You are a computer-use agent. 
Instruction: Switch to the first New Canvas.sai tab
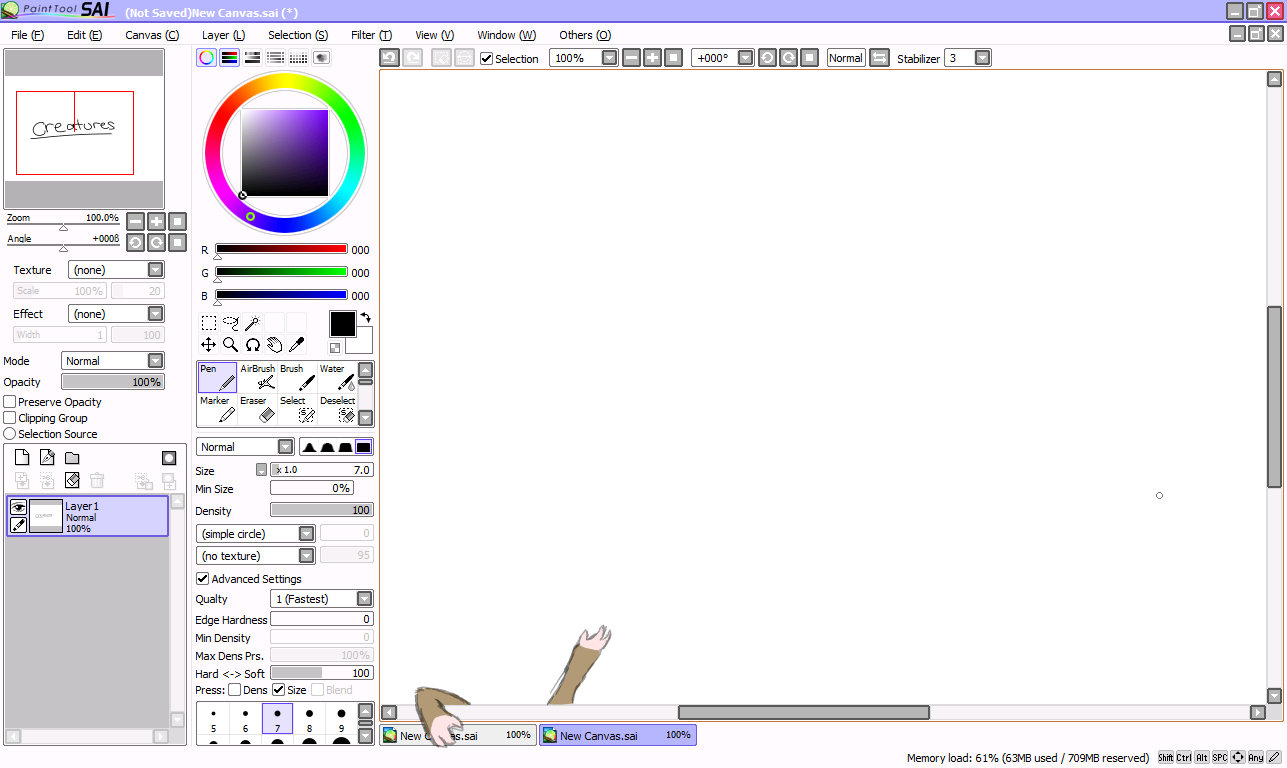pos(457,735)
